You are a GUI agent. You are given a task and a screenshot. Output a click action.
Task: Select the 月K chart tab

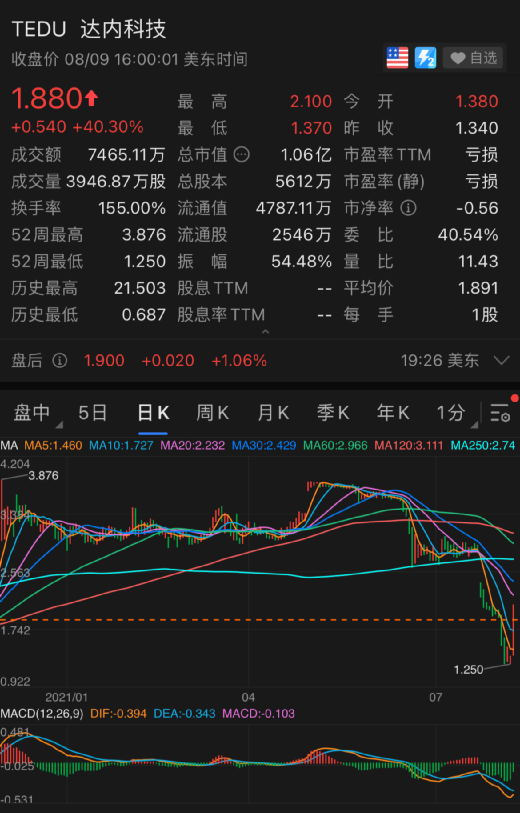[x=273, y=413]
